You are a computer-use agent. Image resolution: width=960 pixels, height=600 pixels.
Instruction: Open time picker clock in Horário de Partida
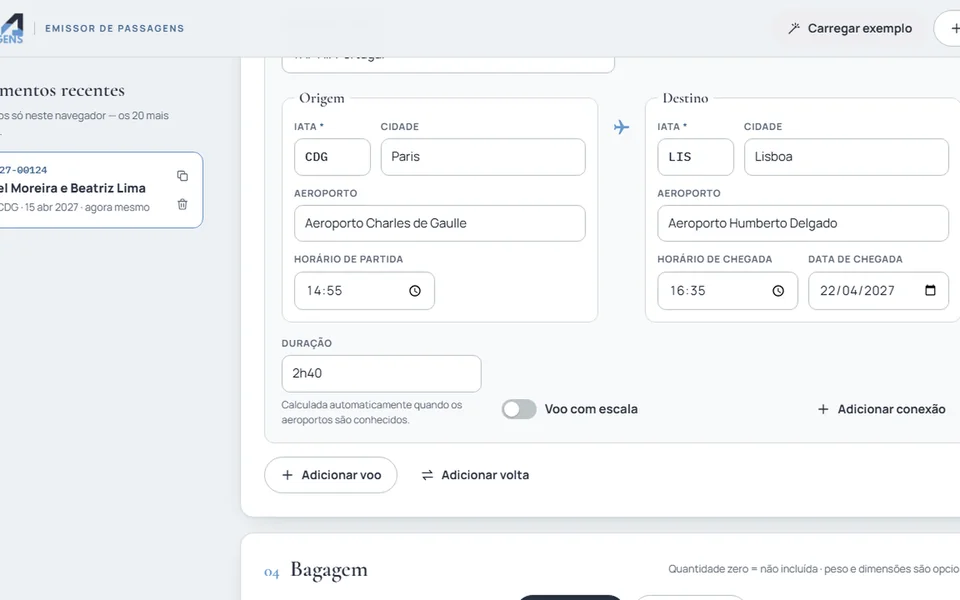coord(415,291)
